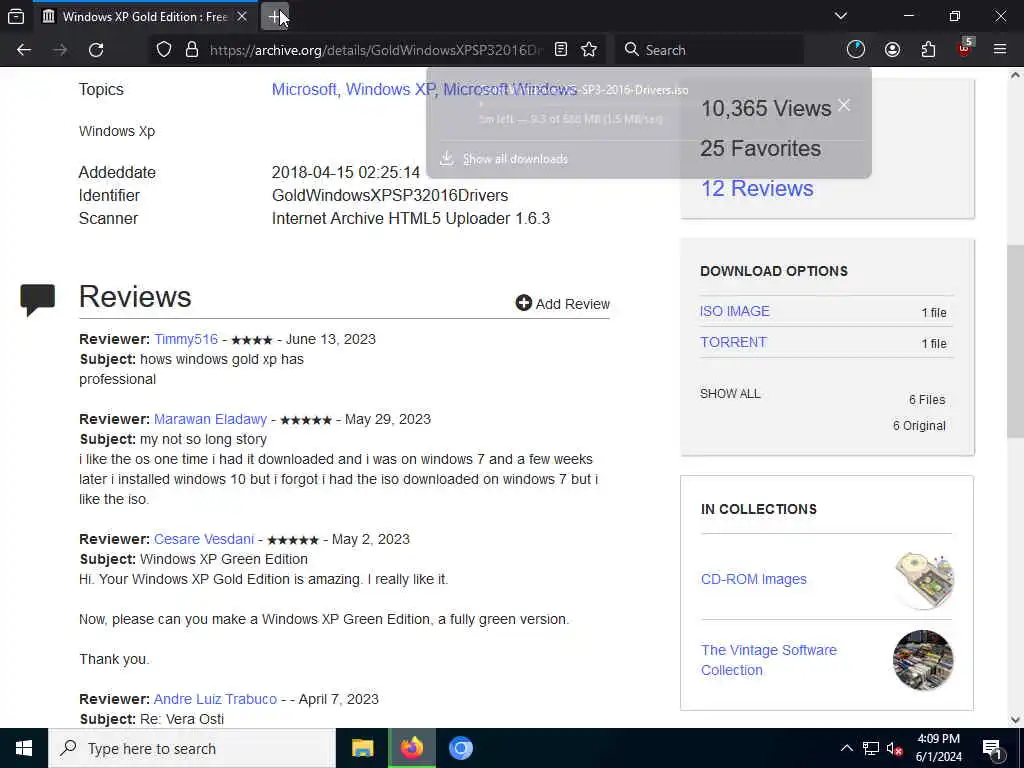This screenshot has height=768, width=1024.
Task: Click SHOW ALL download files
Action: pyautogui.click(x=730, y=394)
